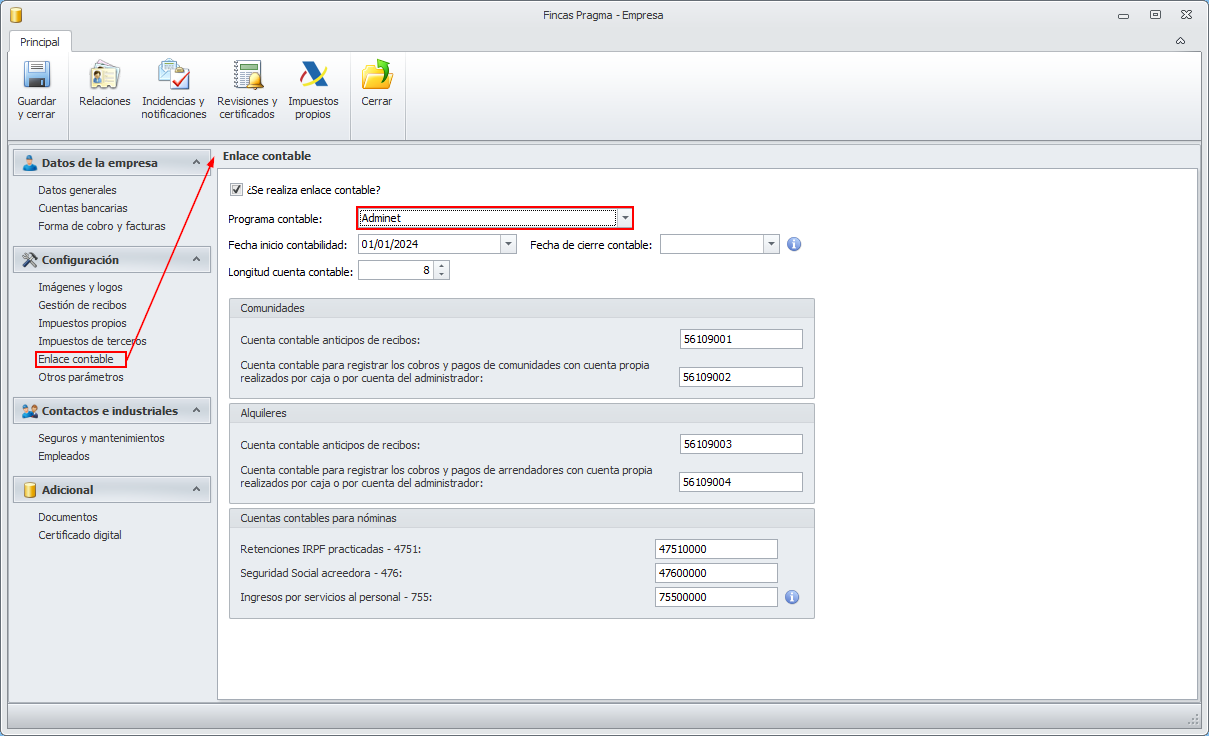Collapse Contactos e industriales section
This screenshot has height=736, width=1209.
(196, 411)
